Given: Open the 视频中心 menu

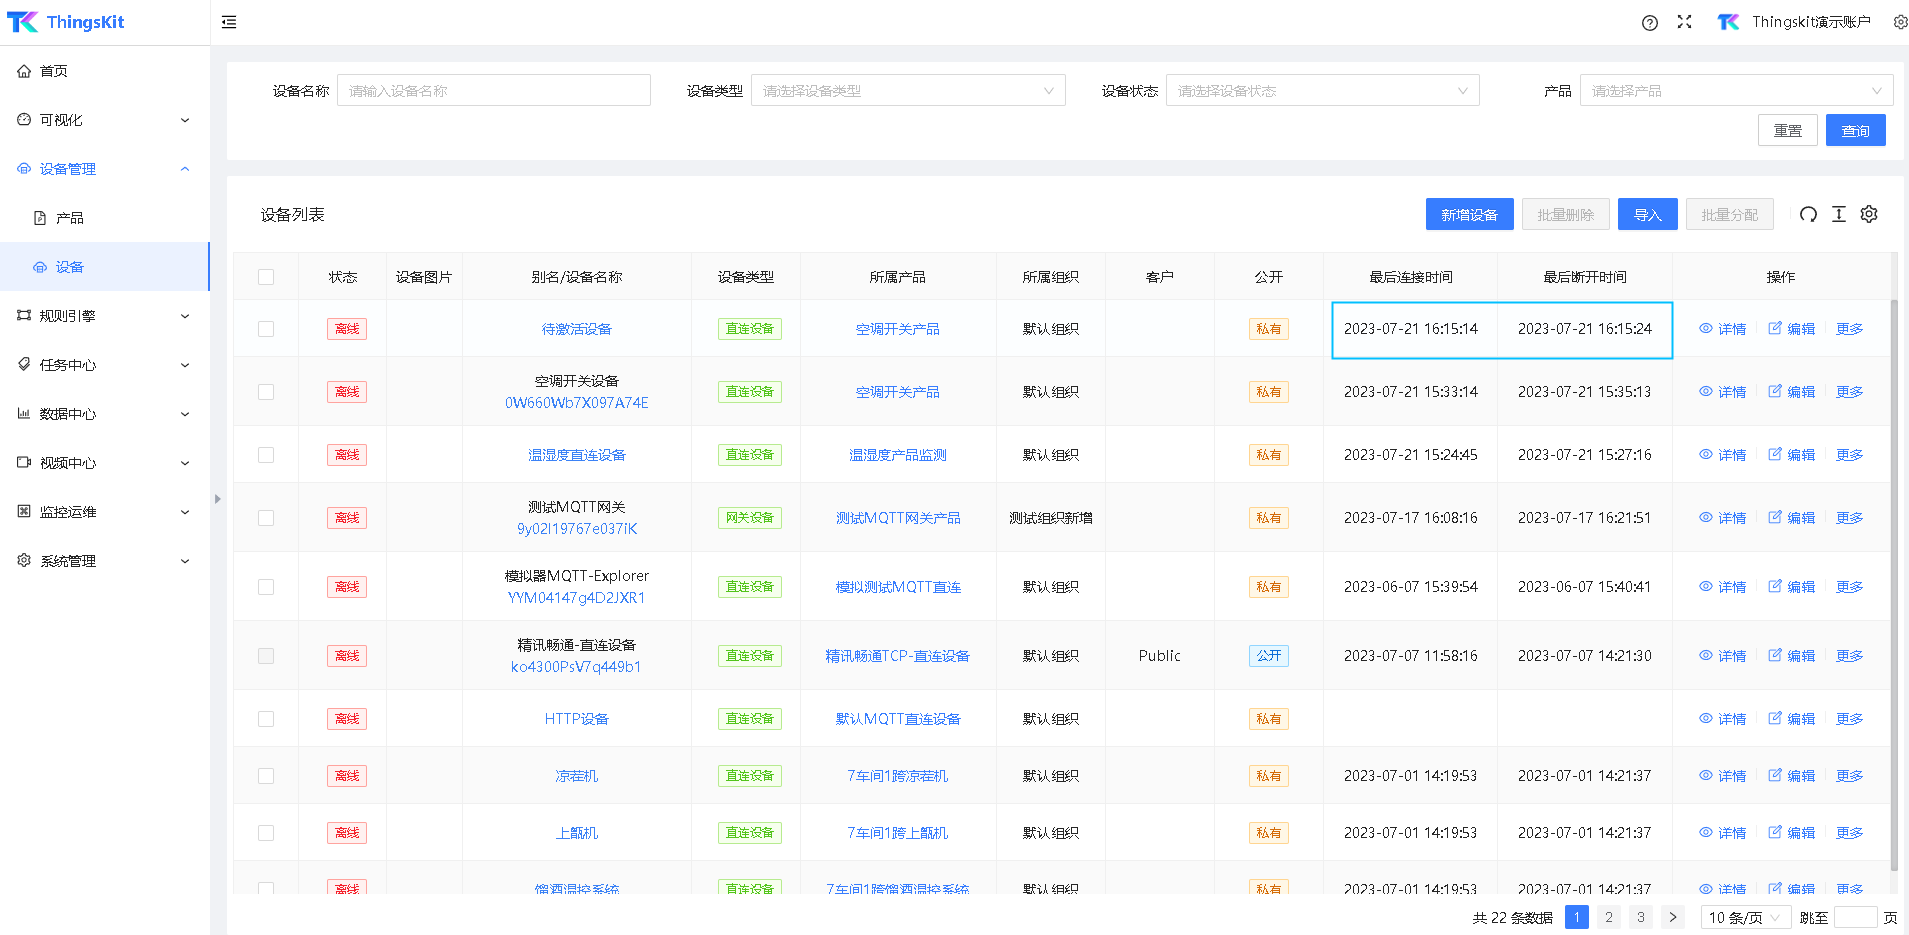Looking at the screenshot, I should [x=105, y=463].
